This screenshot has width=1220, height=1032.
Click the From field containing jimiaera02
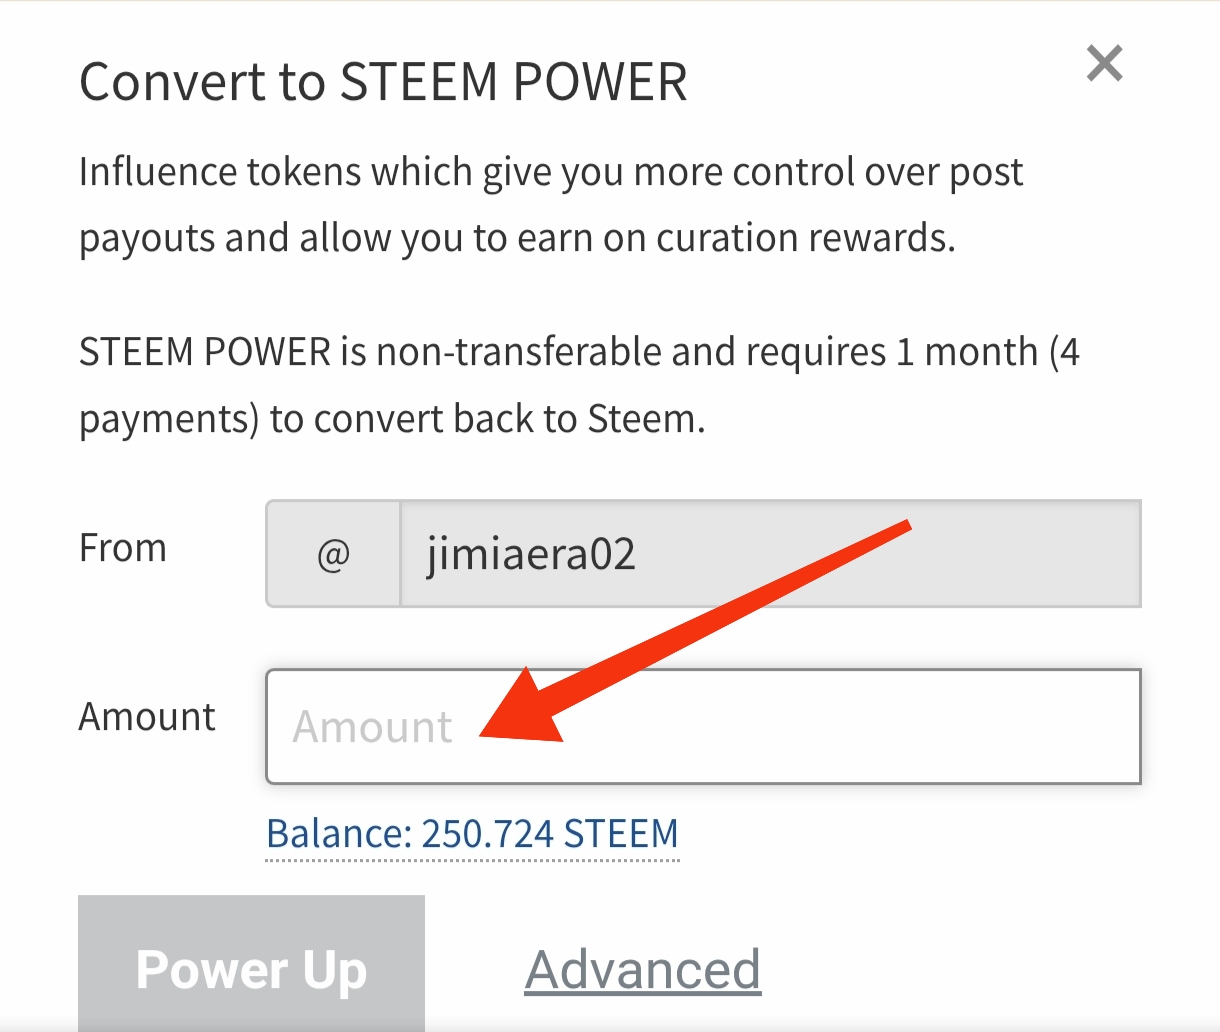click(770, 554)
